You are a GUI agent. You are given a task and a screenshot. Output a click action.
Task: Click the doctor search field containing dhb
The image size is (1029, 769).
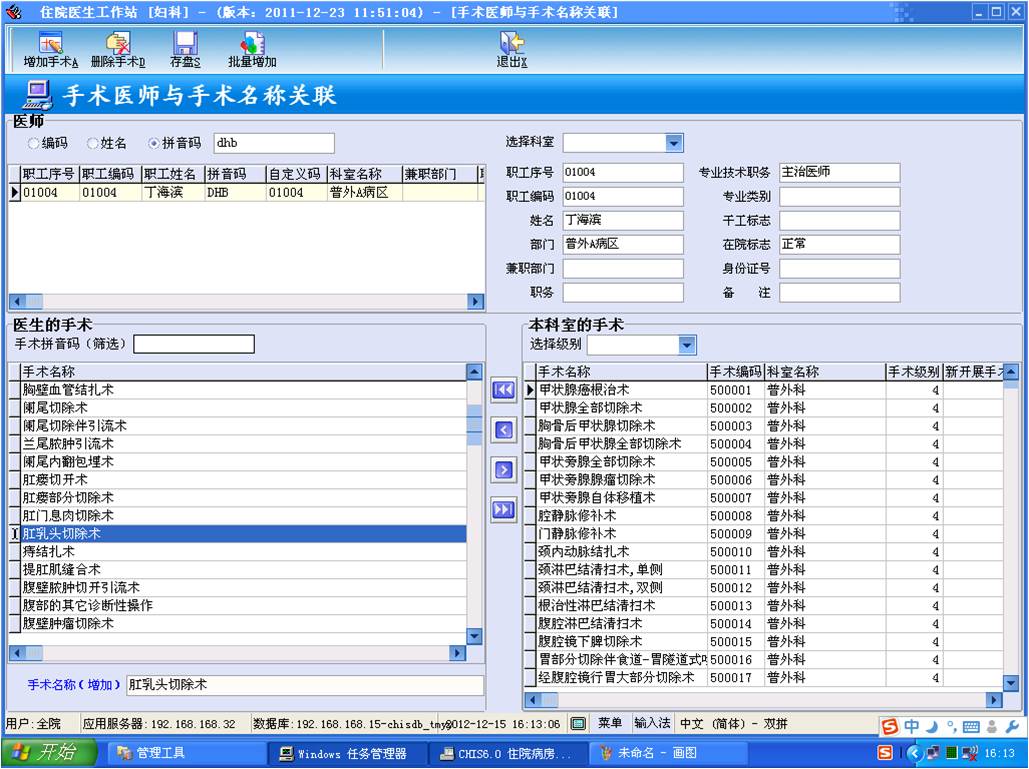[x=274, y=143]
